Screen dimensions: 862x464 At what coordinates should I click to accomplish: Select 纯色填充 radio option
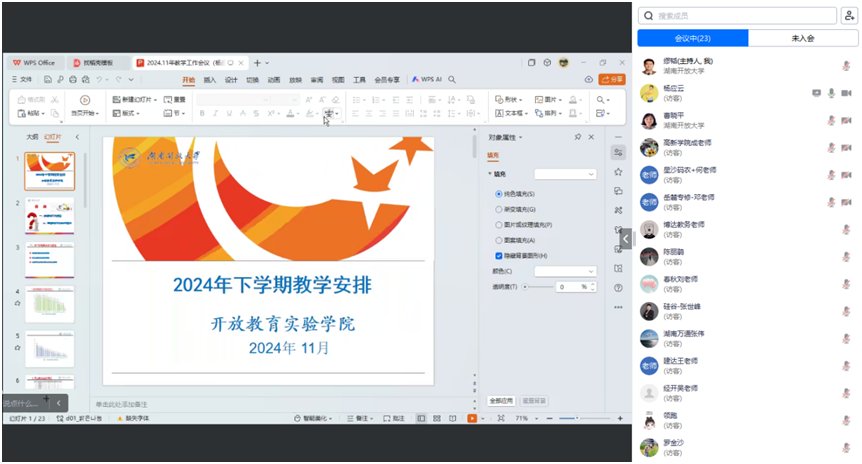[x=500, y=193]
